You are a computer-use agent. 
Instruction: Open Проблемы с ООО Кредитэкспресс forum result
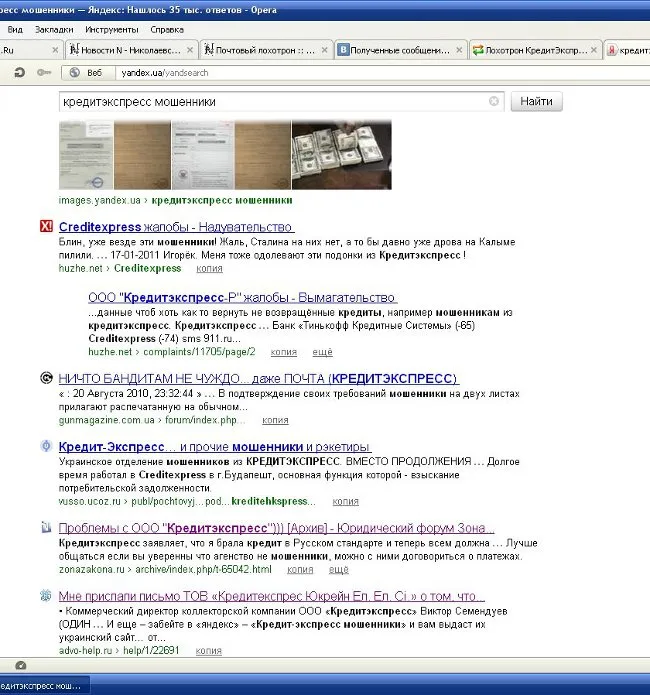(276, 528)
